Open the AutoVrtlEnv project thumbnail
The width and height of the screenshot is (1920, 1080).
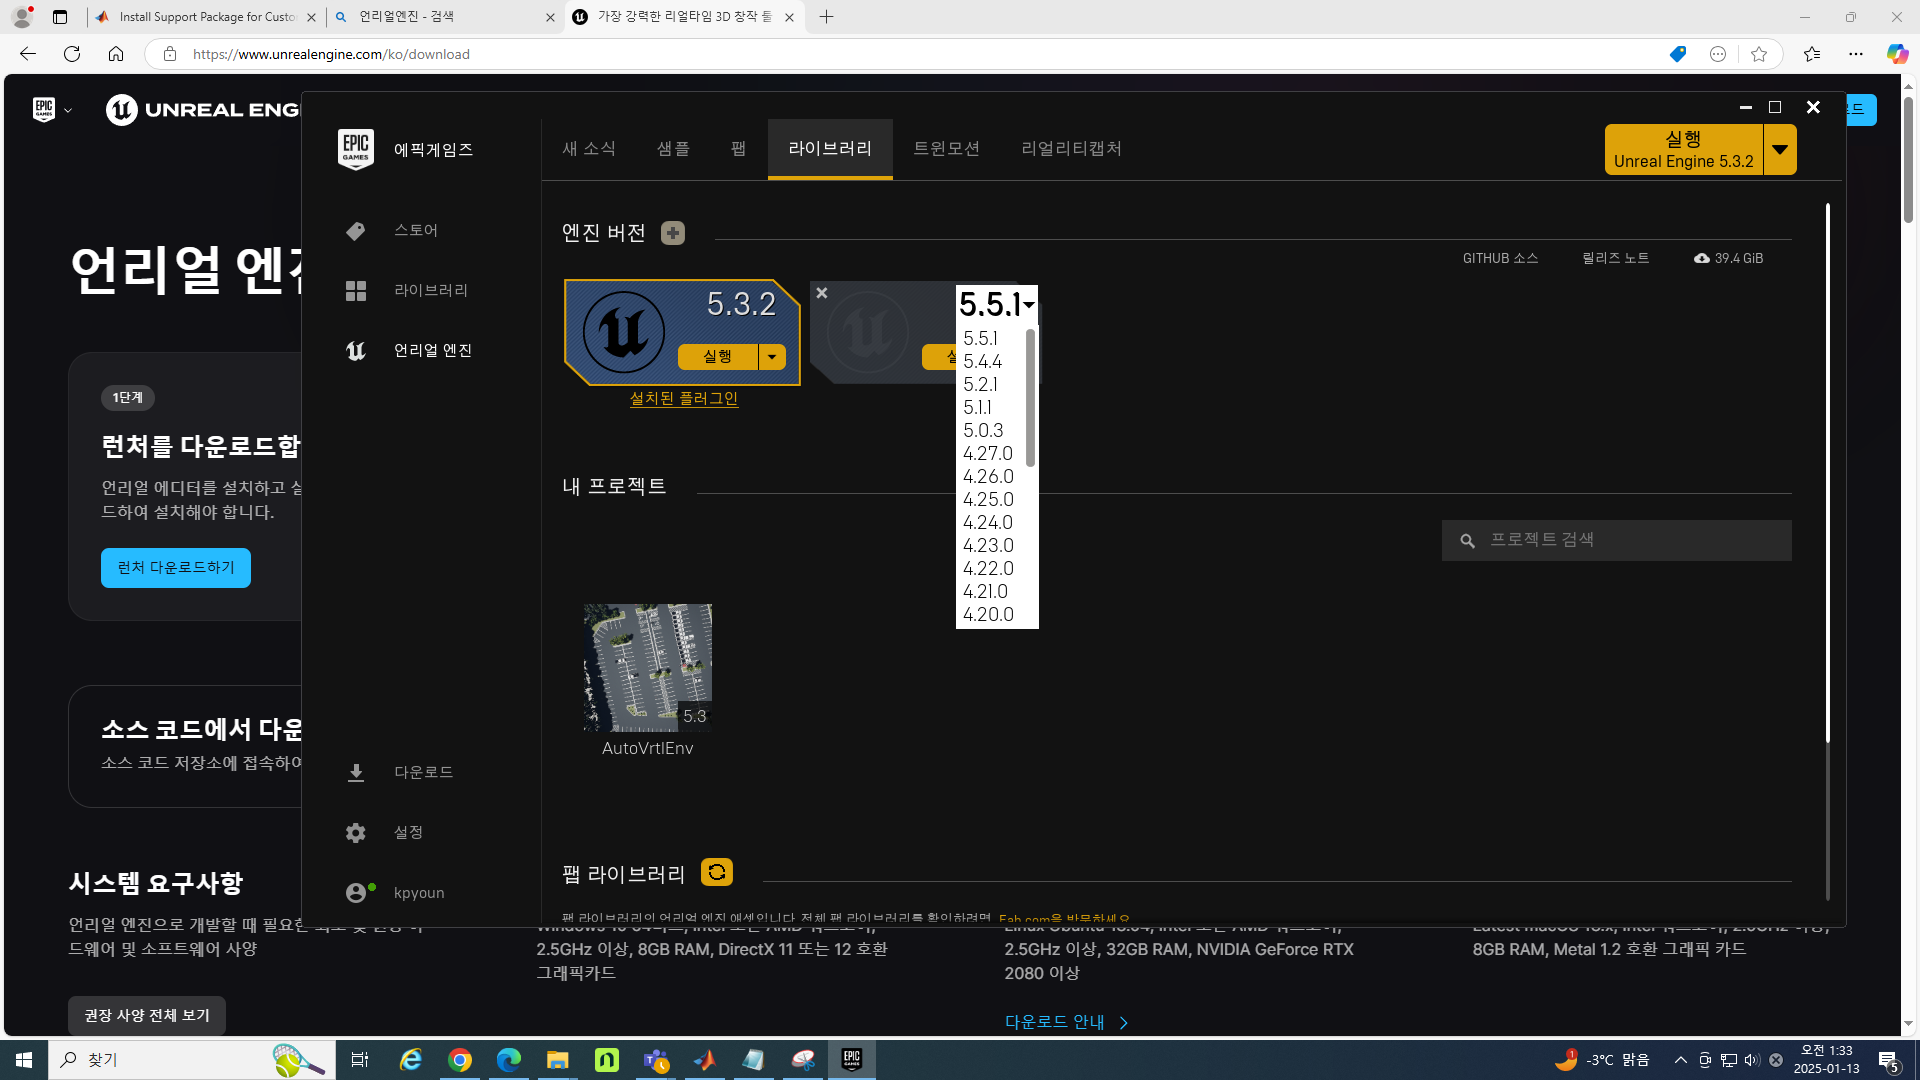coord(648,667)
